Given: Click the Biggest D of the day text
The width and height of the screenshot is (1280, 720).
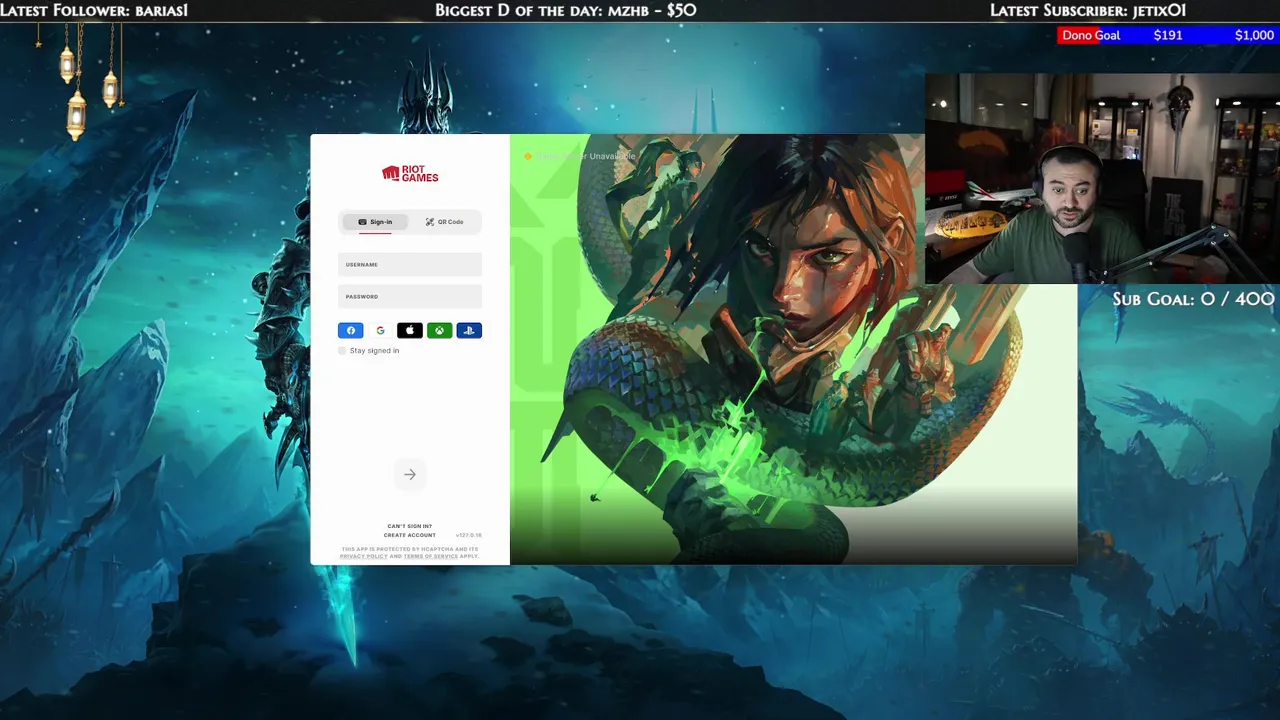Looking at the screenshot, I should coord(566,10).
